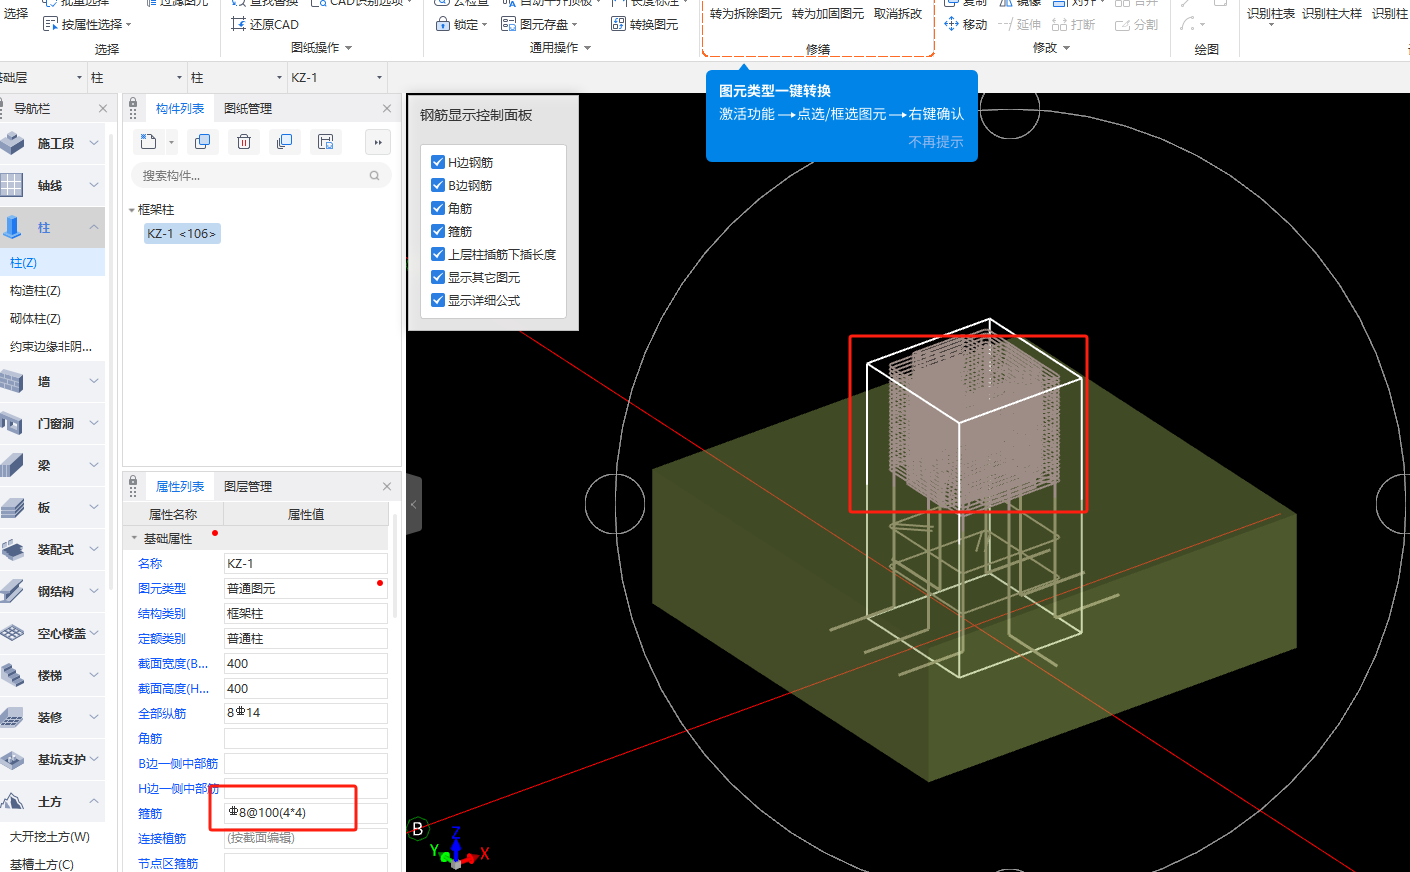
Task: Click the 搜索构件 search field
Action: click(x=260, y=175)
